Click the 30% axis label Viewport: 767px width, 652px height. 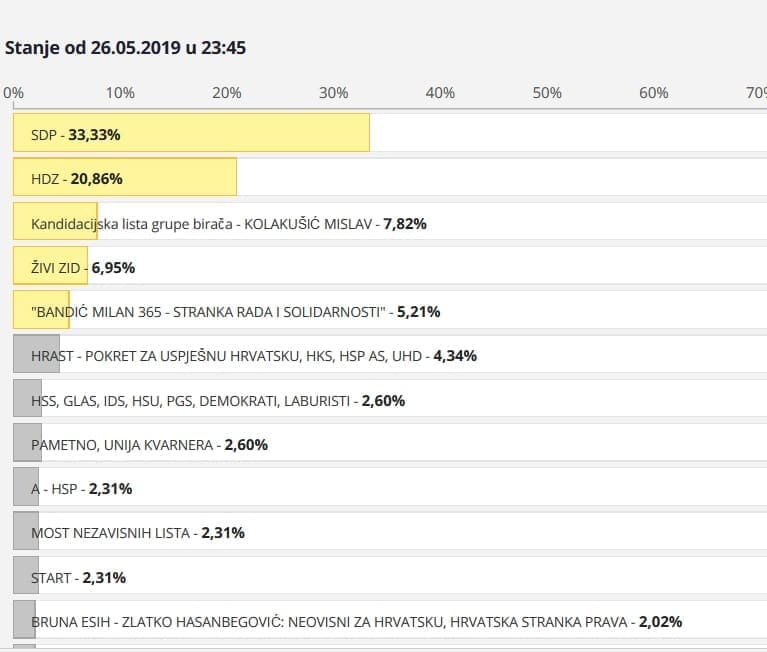(333, 93)
